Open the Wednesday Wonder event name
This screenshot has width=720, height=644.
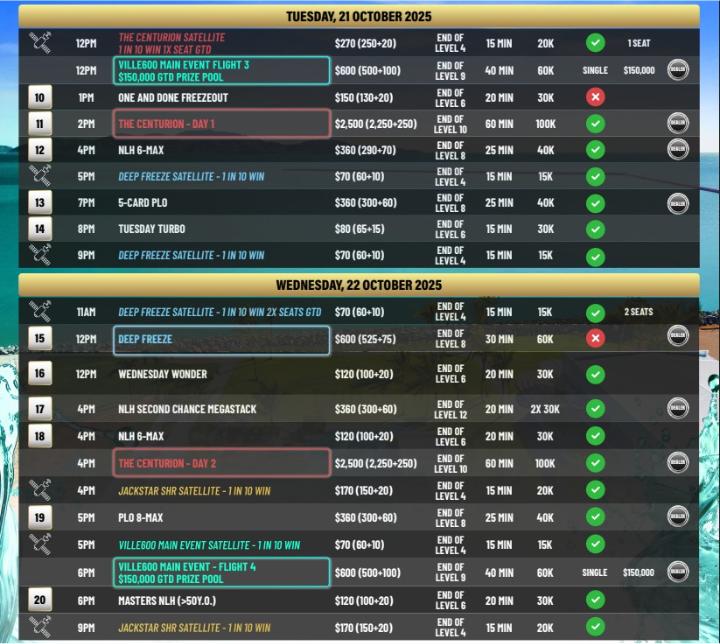point(163,374)
